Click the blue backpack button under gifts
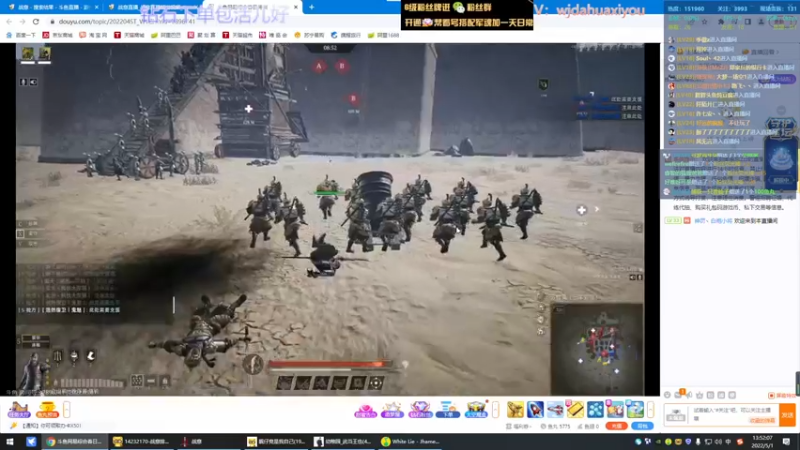The width and height of the screenshot is (800, 450). 642,426
